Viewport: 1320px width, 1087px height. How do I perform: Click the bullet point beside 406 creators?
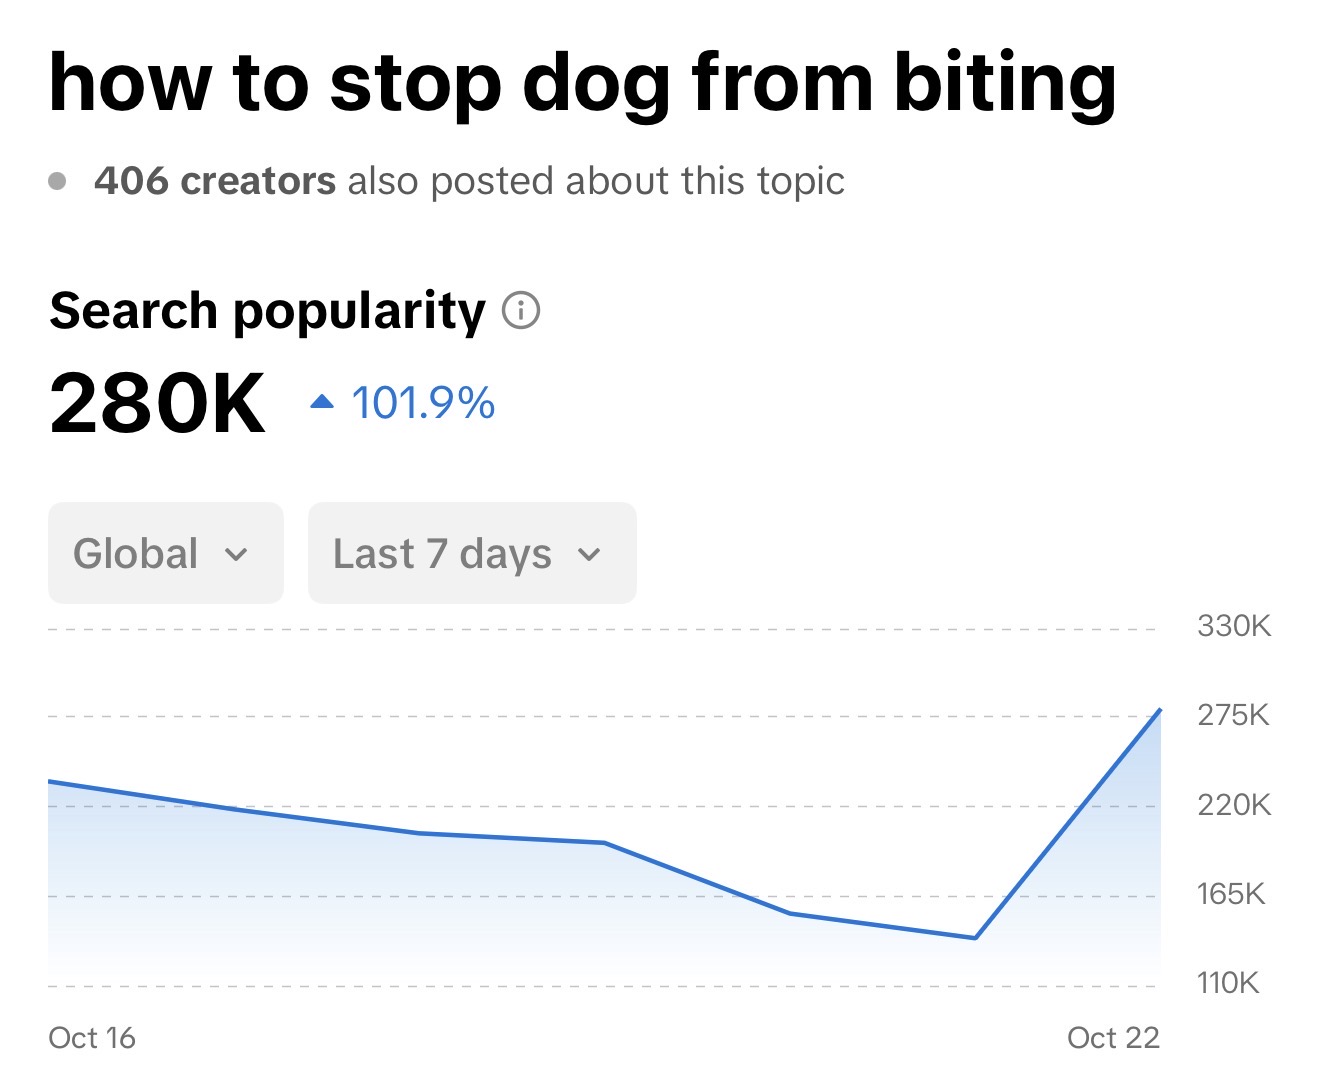coord(59,180)
